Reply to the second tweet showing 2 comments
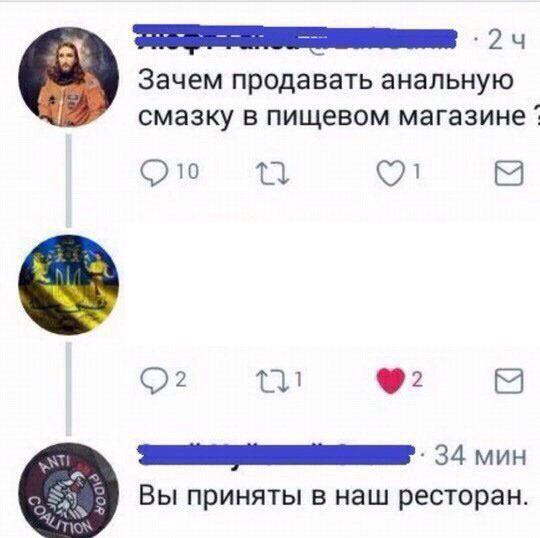 point(164,381)
